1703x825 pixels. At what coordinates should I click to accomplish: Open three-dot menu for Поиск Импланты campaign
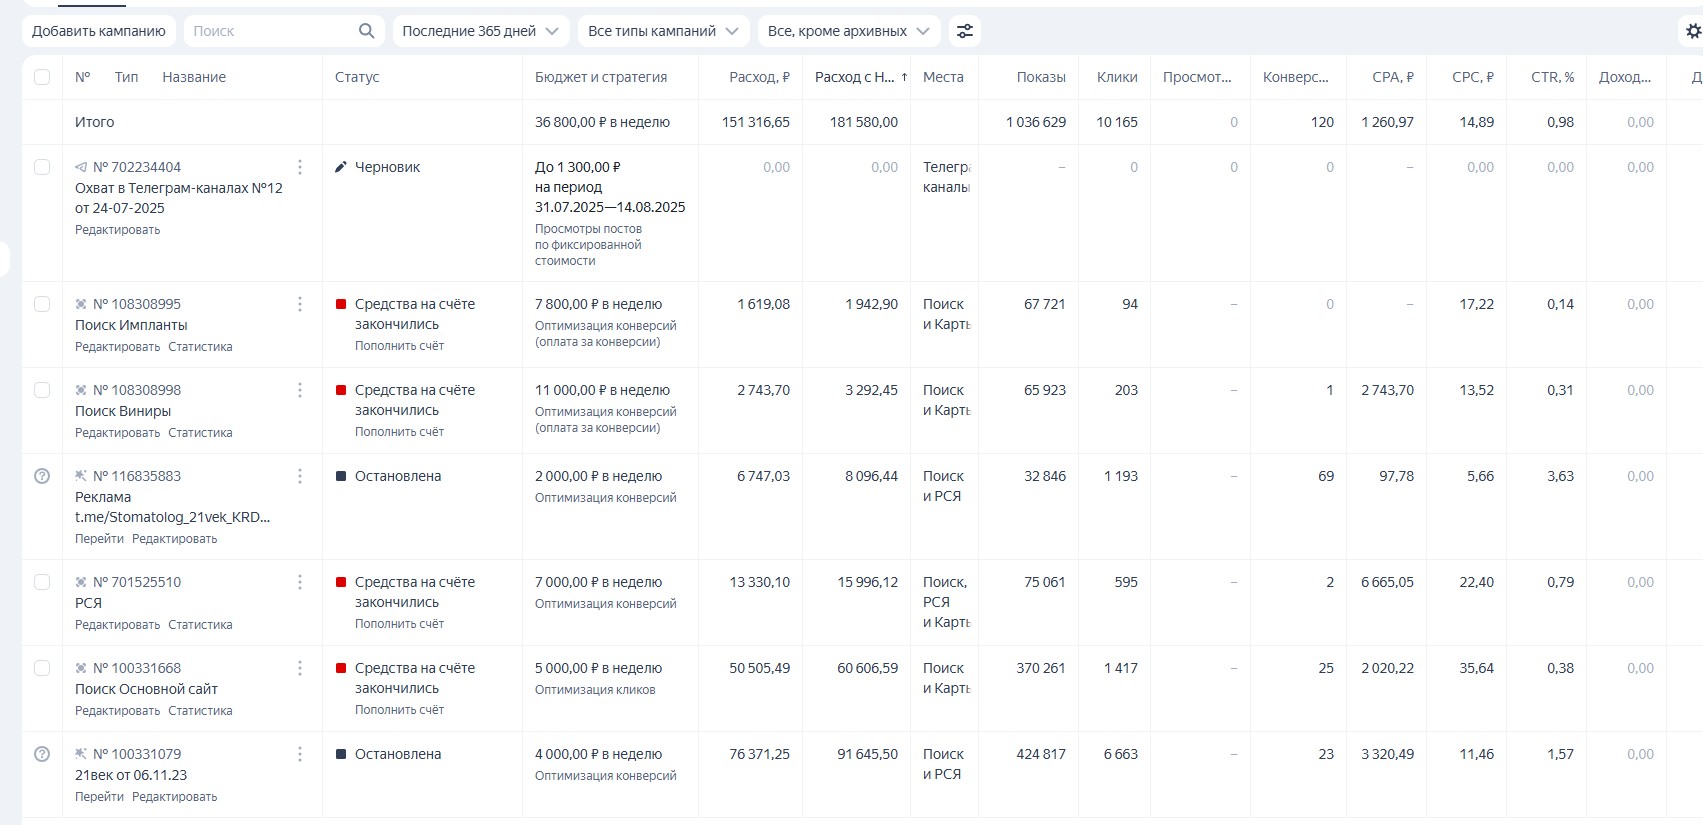tap(299, 304)
